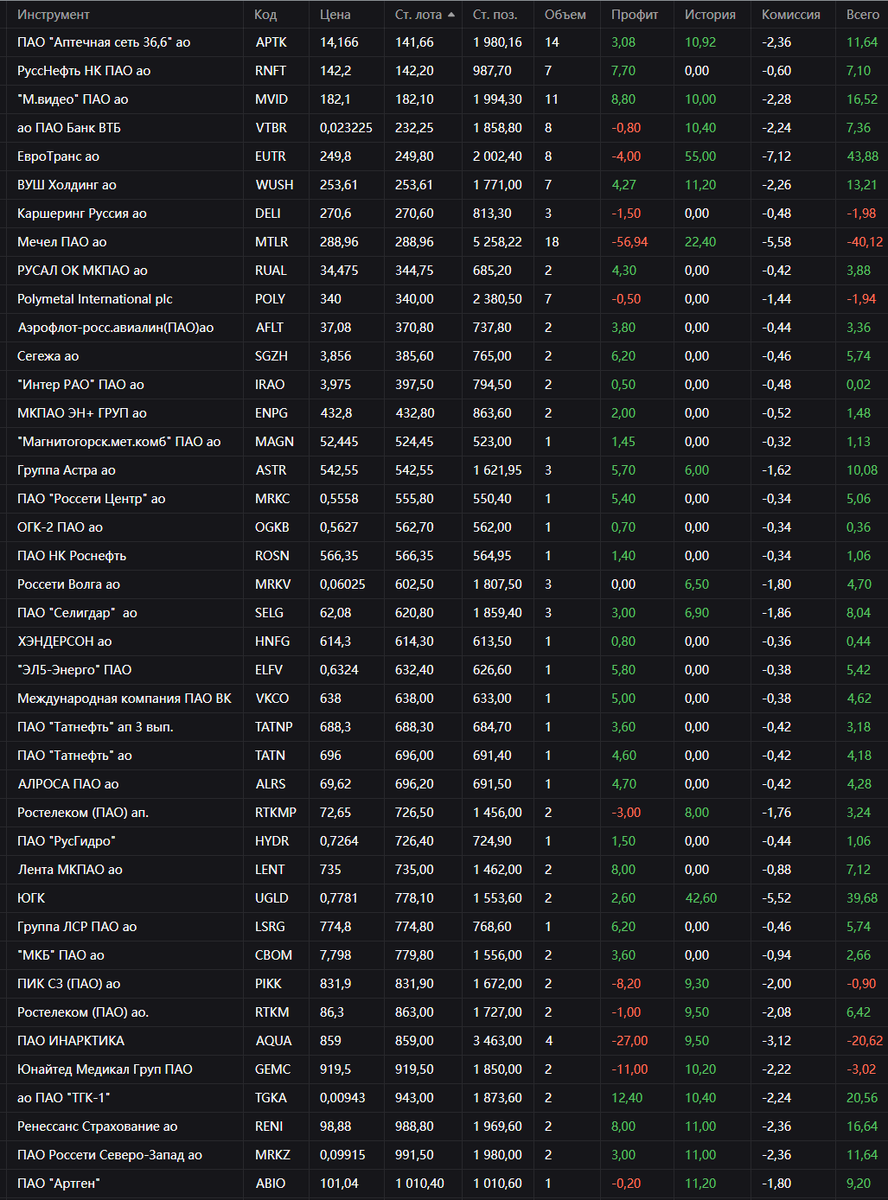This screenshot has height=1200, width=888.
Task: Click the MRKZ ticker code
Action: pyautogui.click(x=272, y=1154)
